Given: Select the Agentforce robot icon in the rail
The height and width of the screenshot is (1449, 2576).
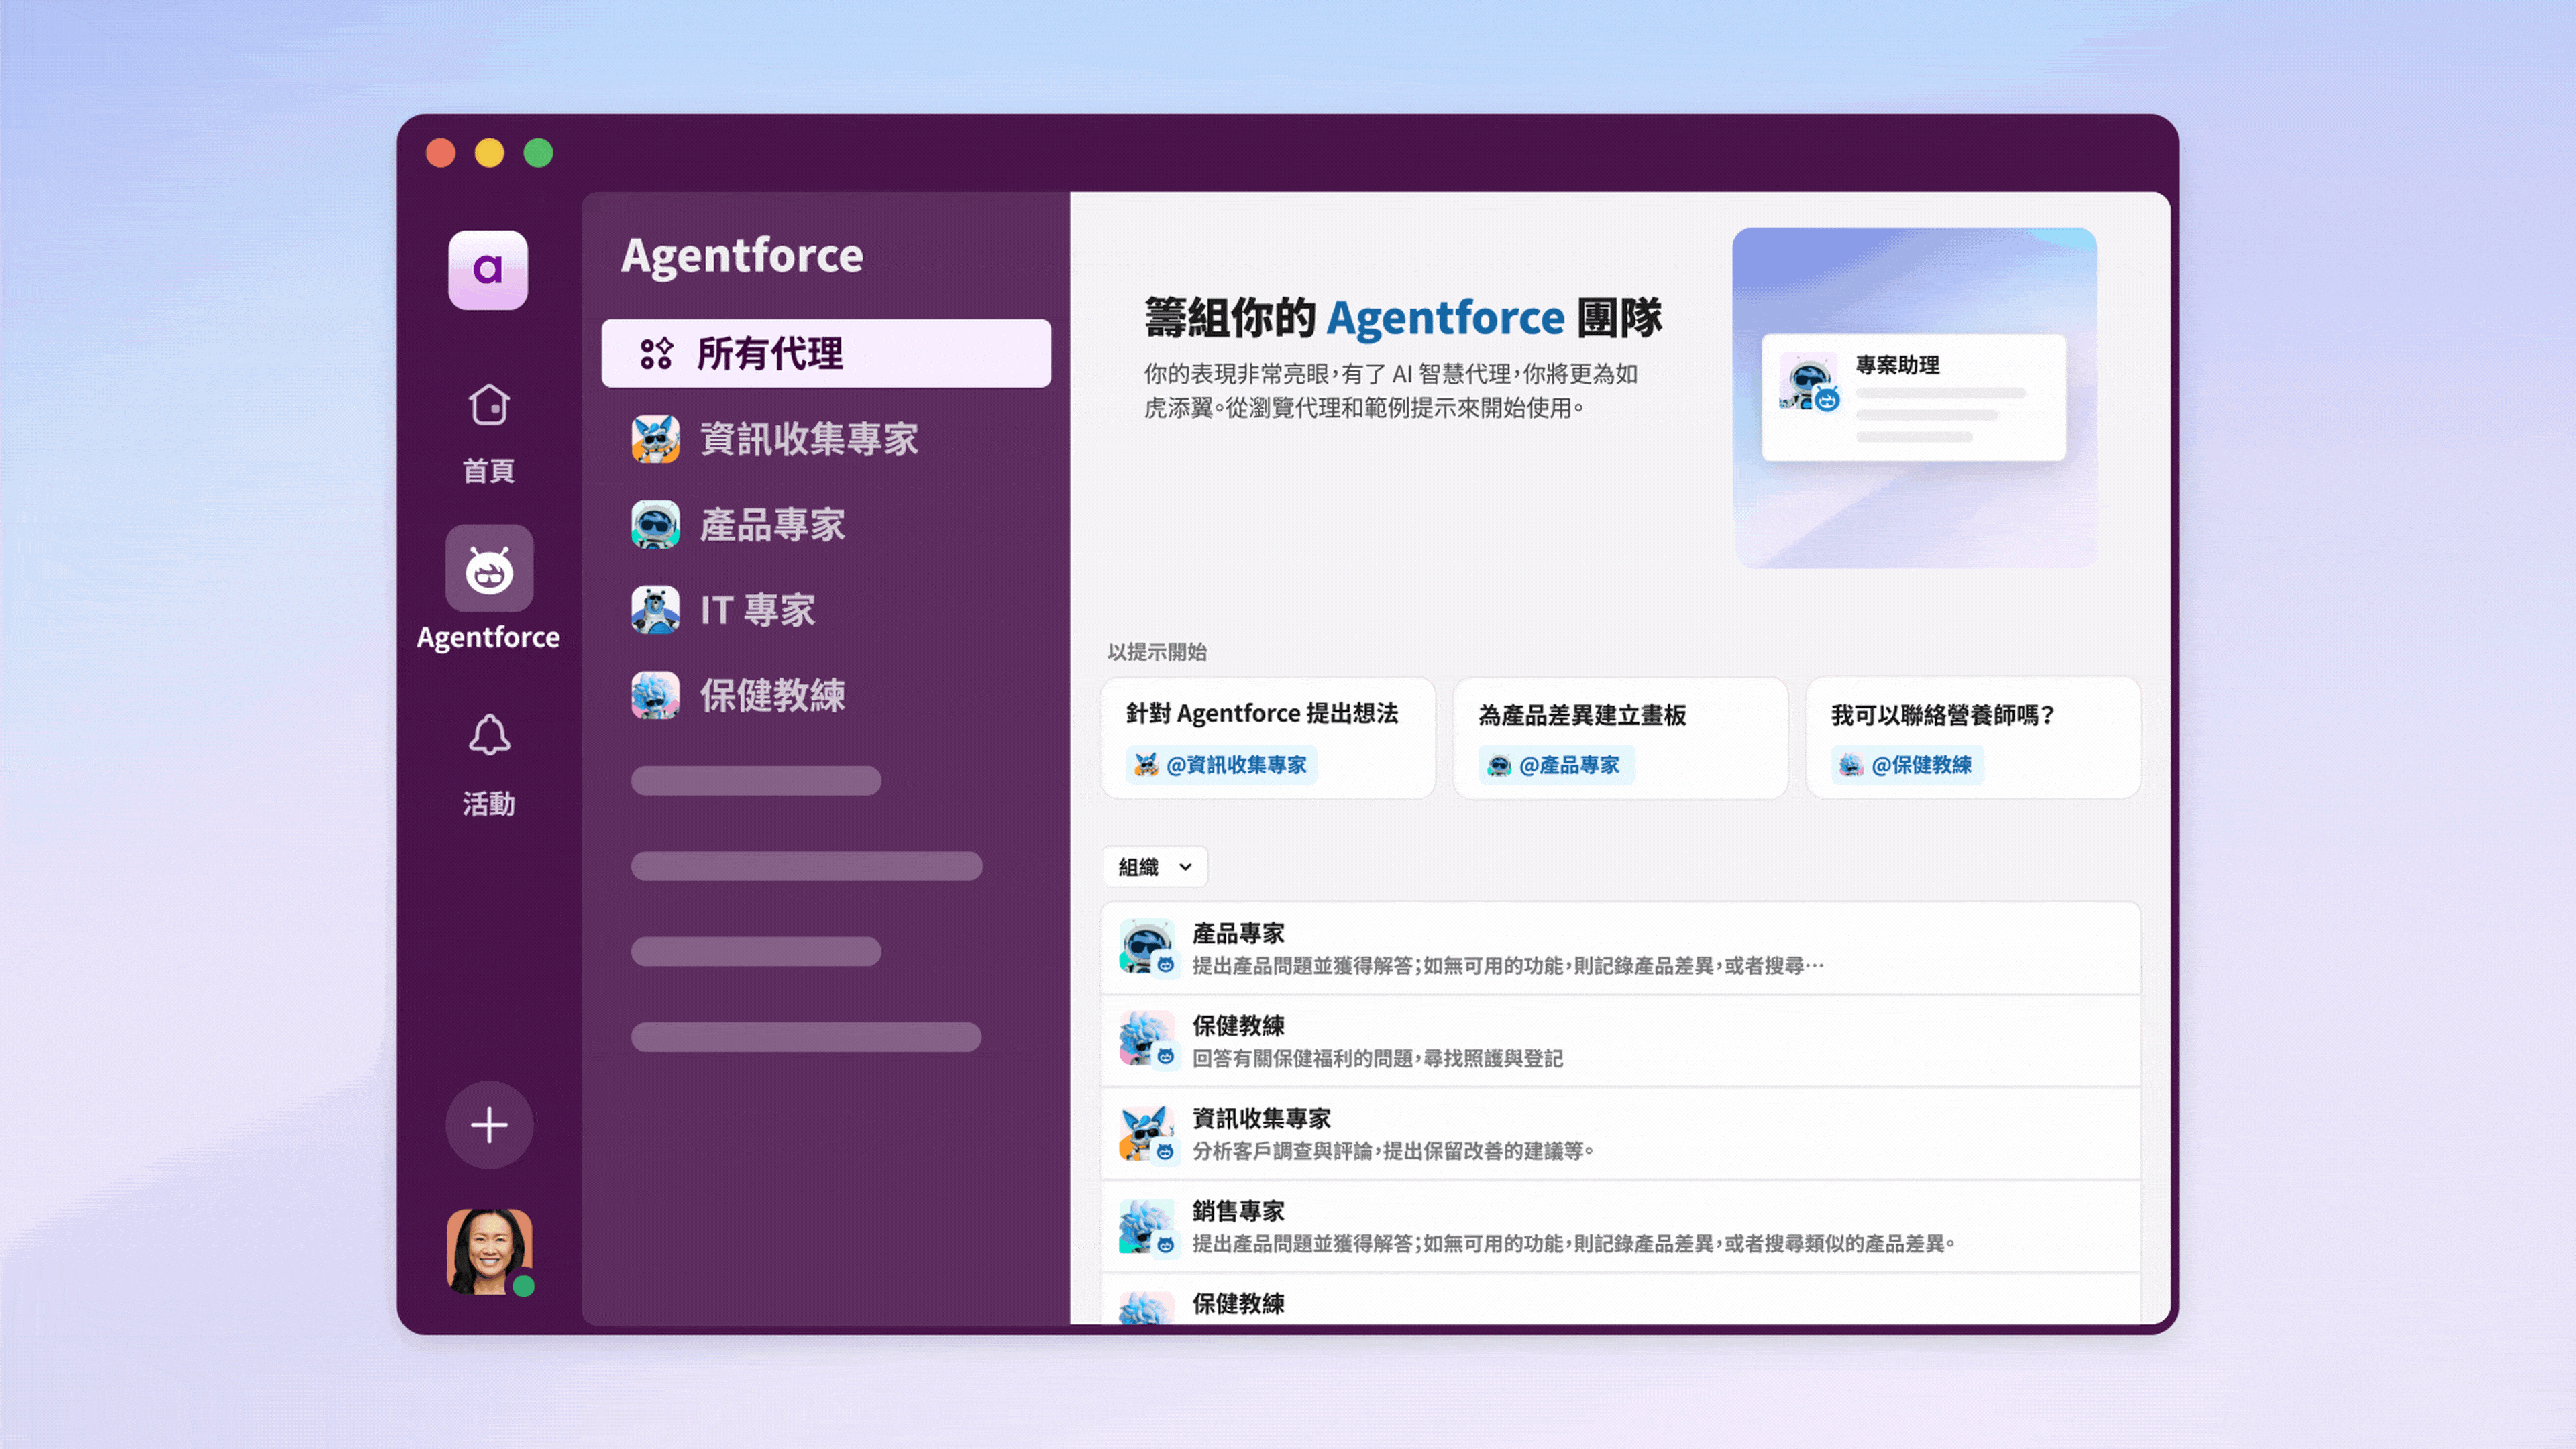Looking at the screenshot, I should coord(489,569).
